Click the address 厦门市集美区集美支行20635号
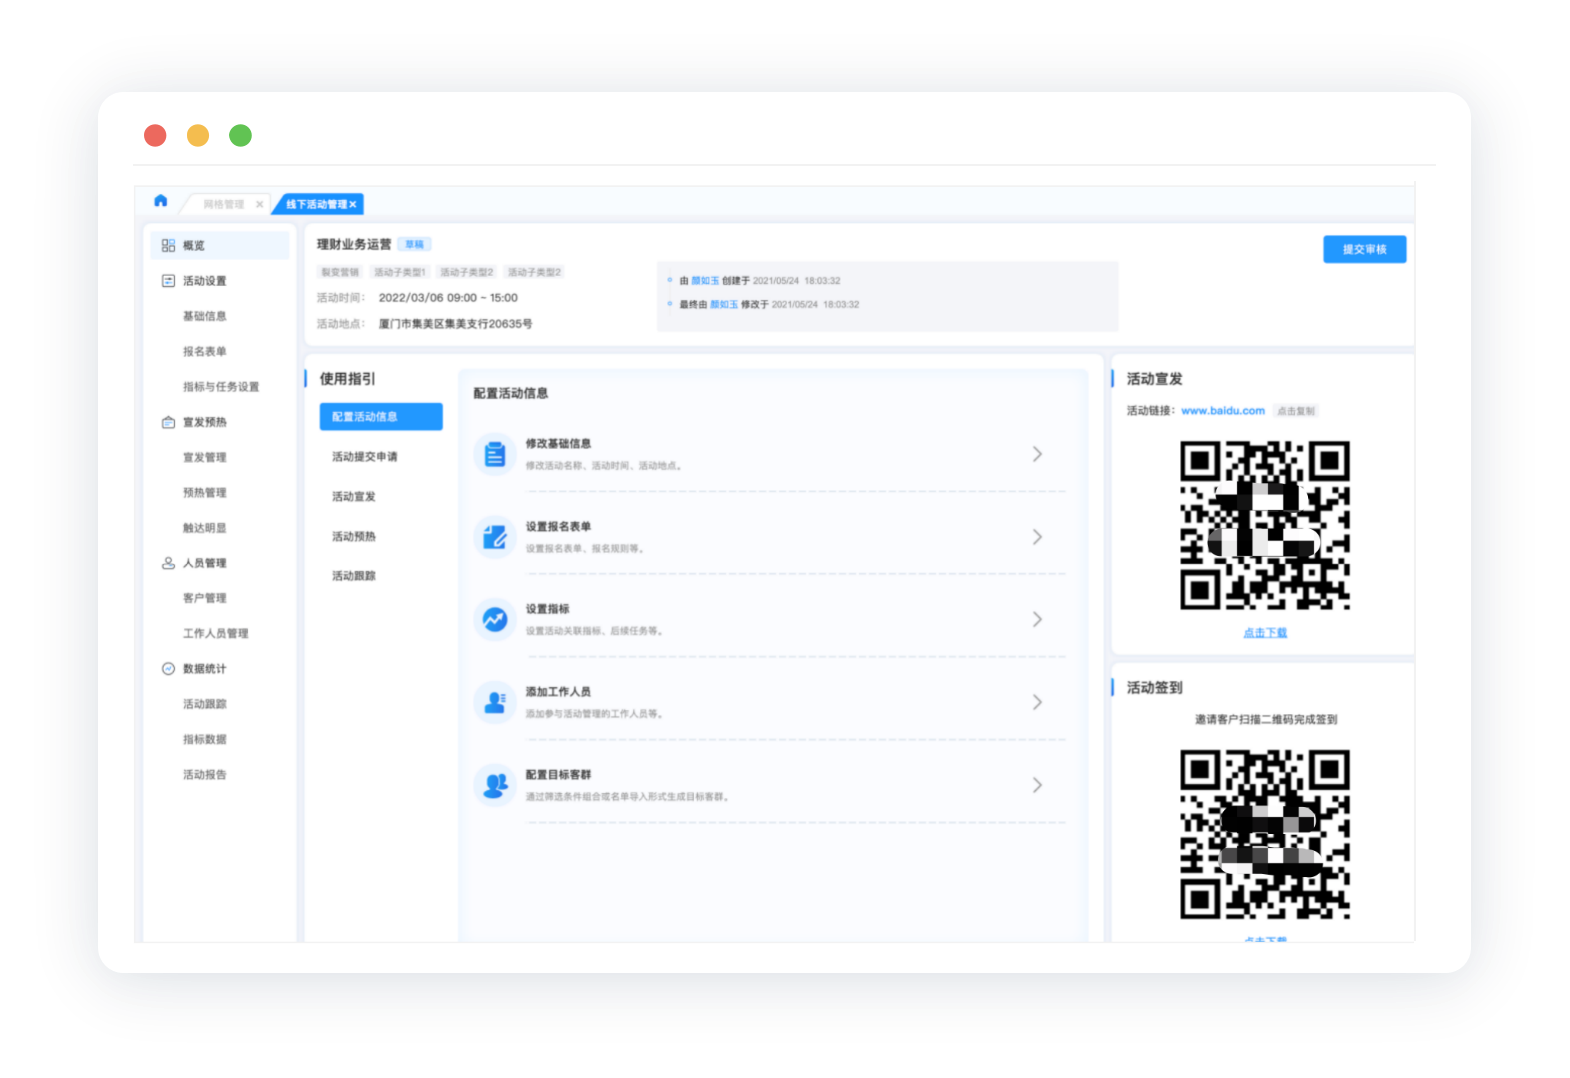 point(455,324)
